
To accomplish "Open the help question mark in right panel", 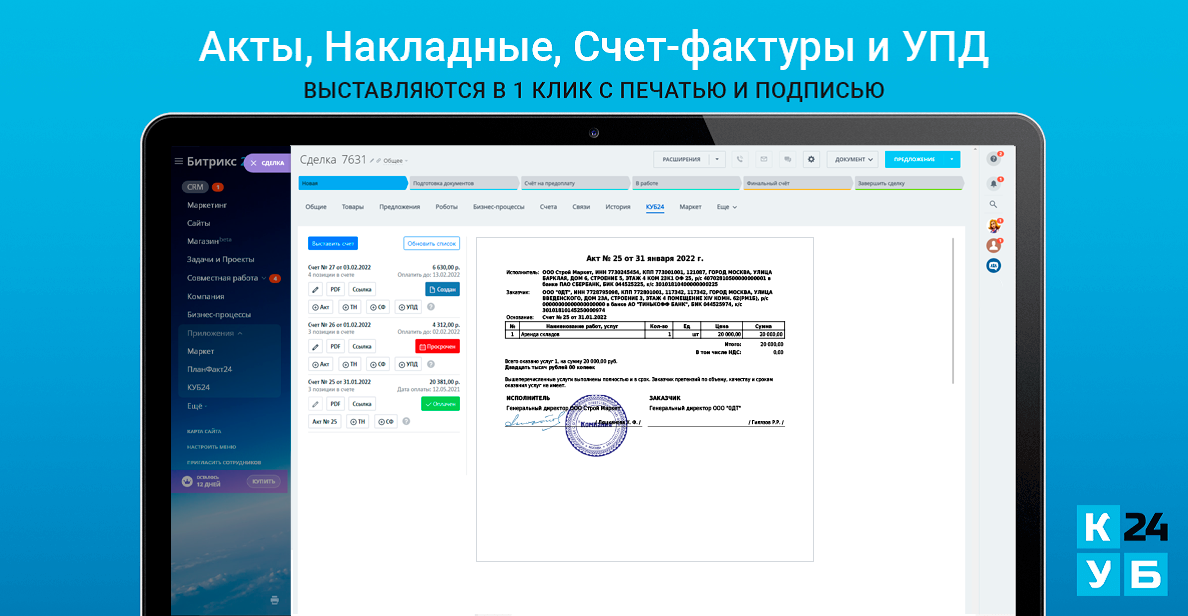I will 993,159.
